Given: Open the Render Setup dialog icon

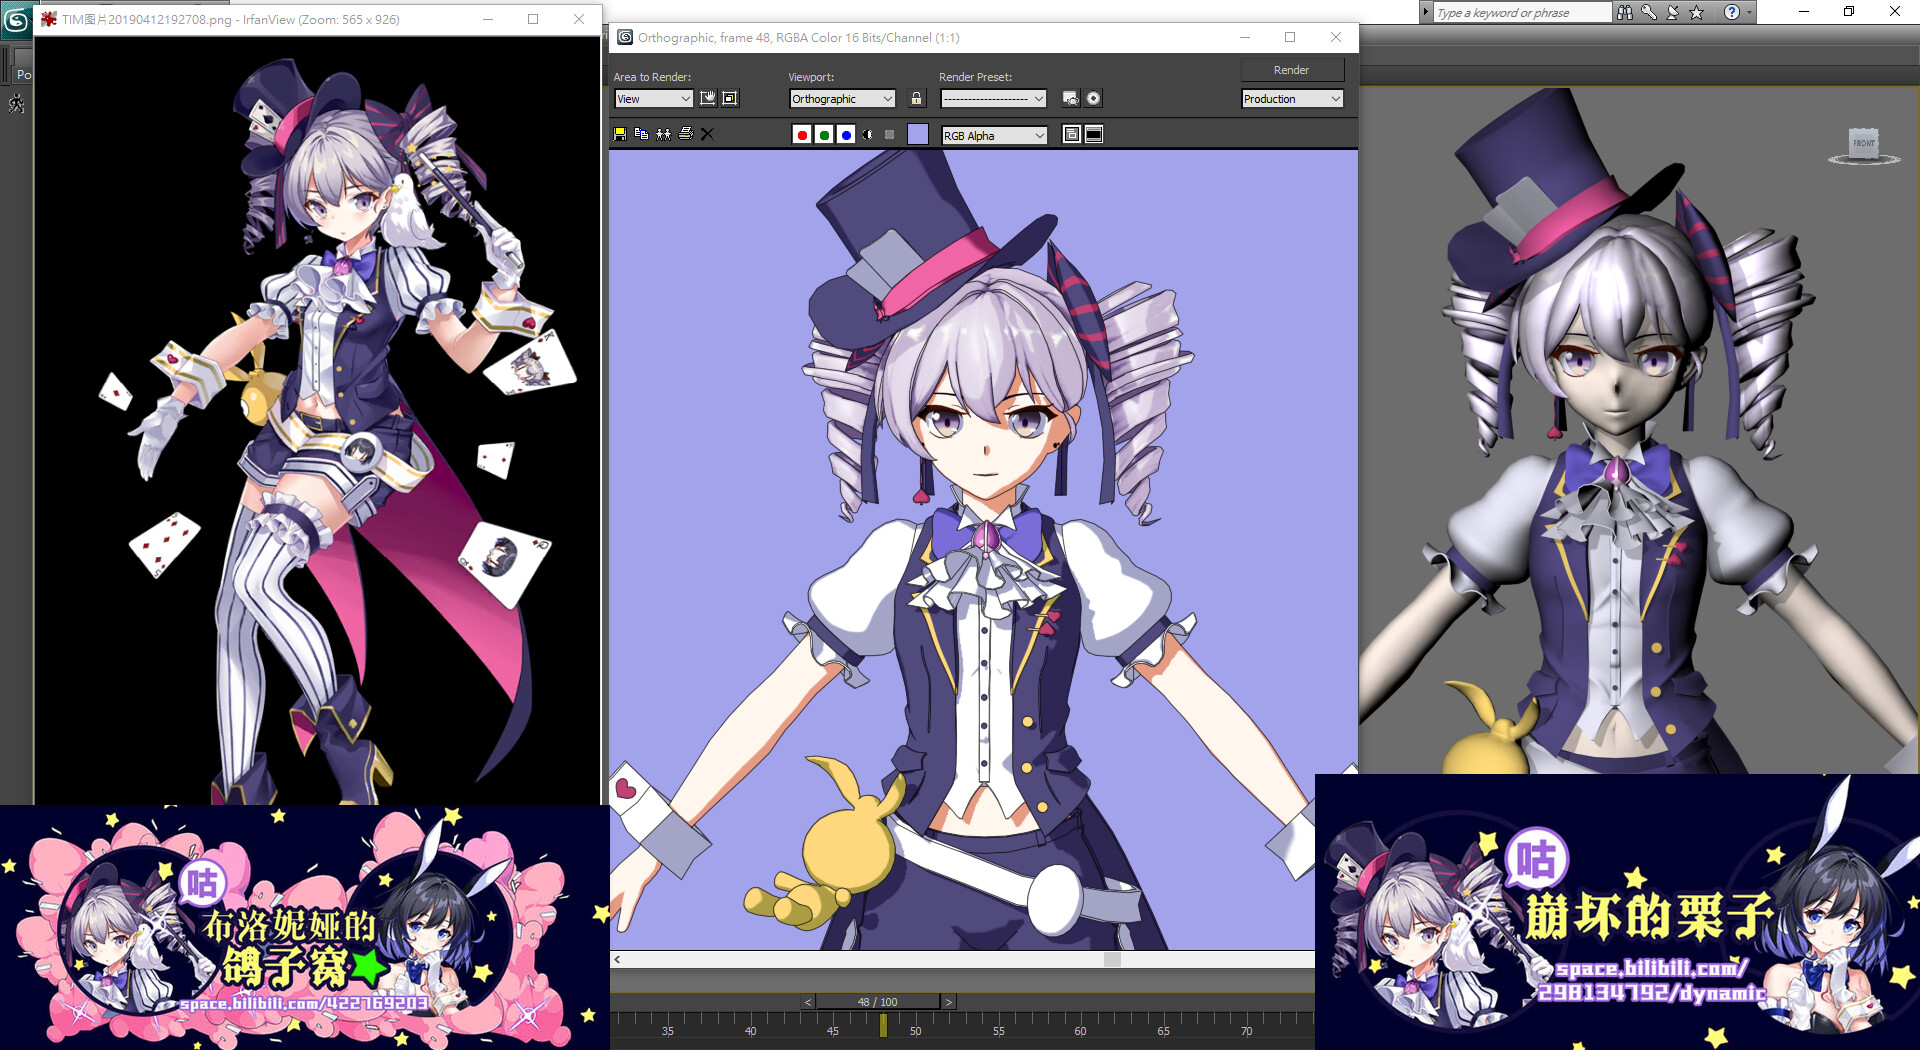Looking at the screenshot, I should click(x=1071, y=98).
